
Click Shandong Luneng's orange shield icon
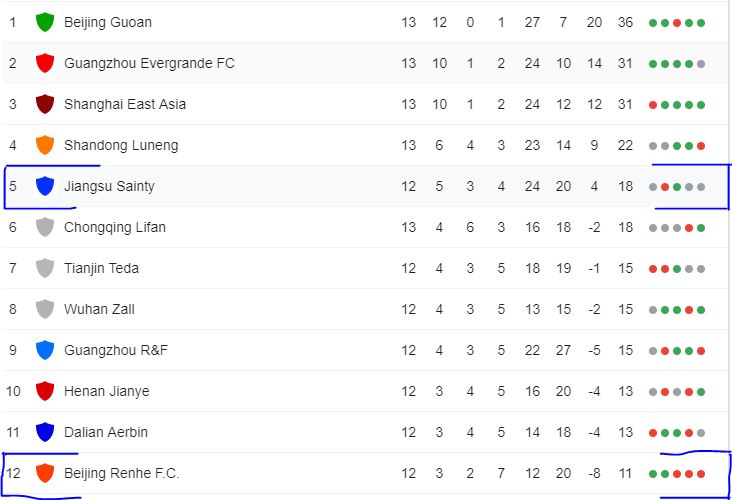coord(44,145)
